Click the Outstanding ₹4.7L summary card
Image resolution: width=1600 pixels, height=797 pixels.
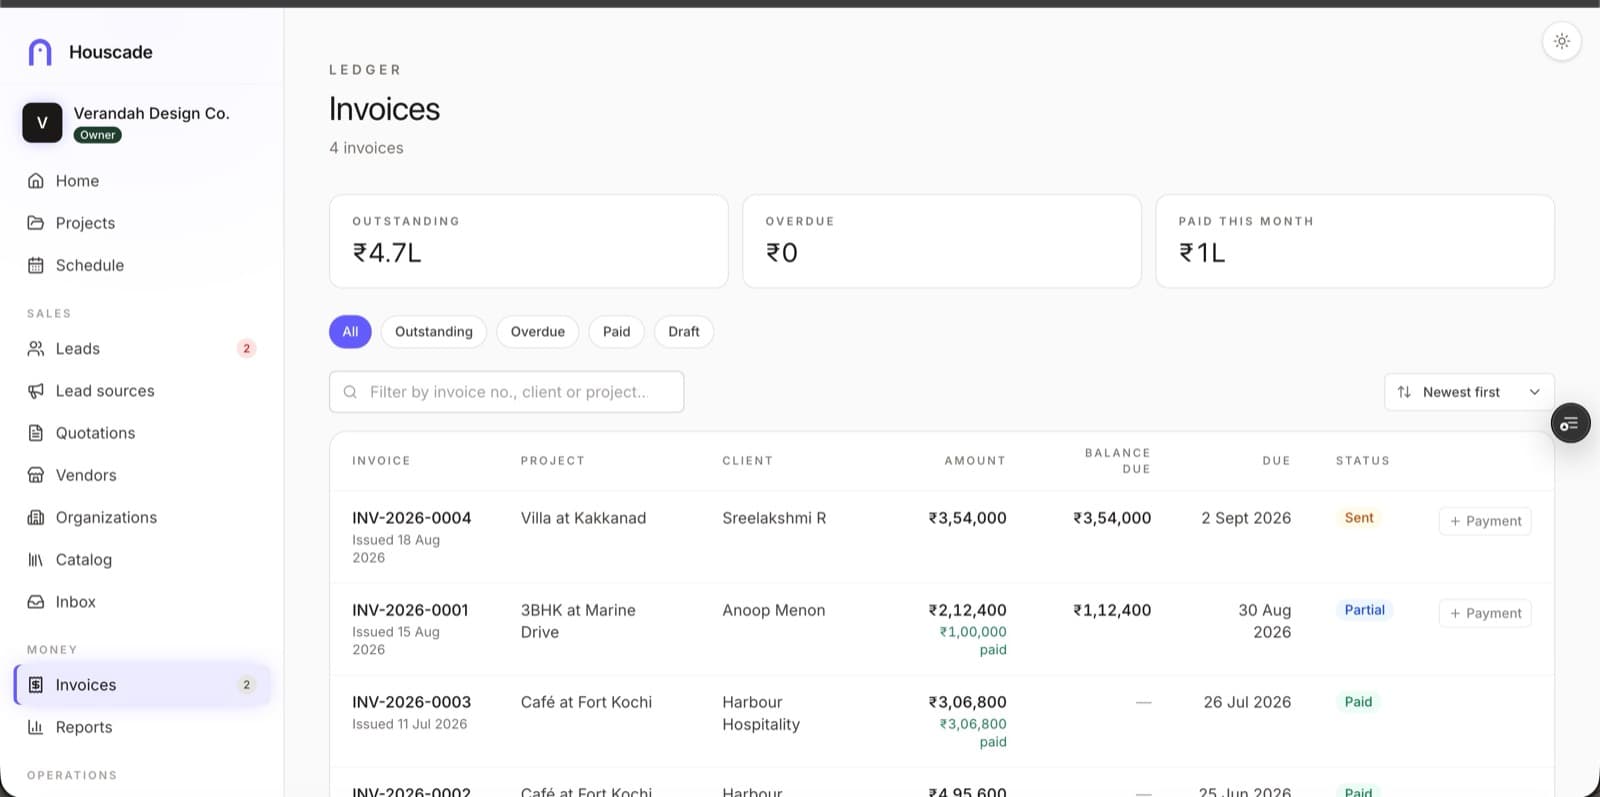pyautogui.click(x=529, y=241)
